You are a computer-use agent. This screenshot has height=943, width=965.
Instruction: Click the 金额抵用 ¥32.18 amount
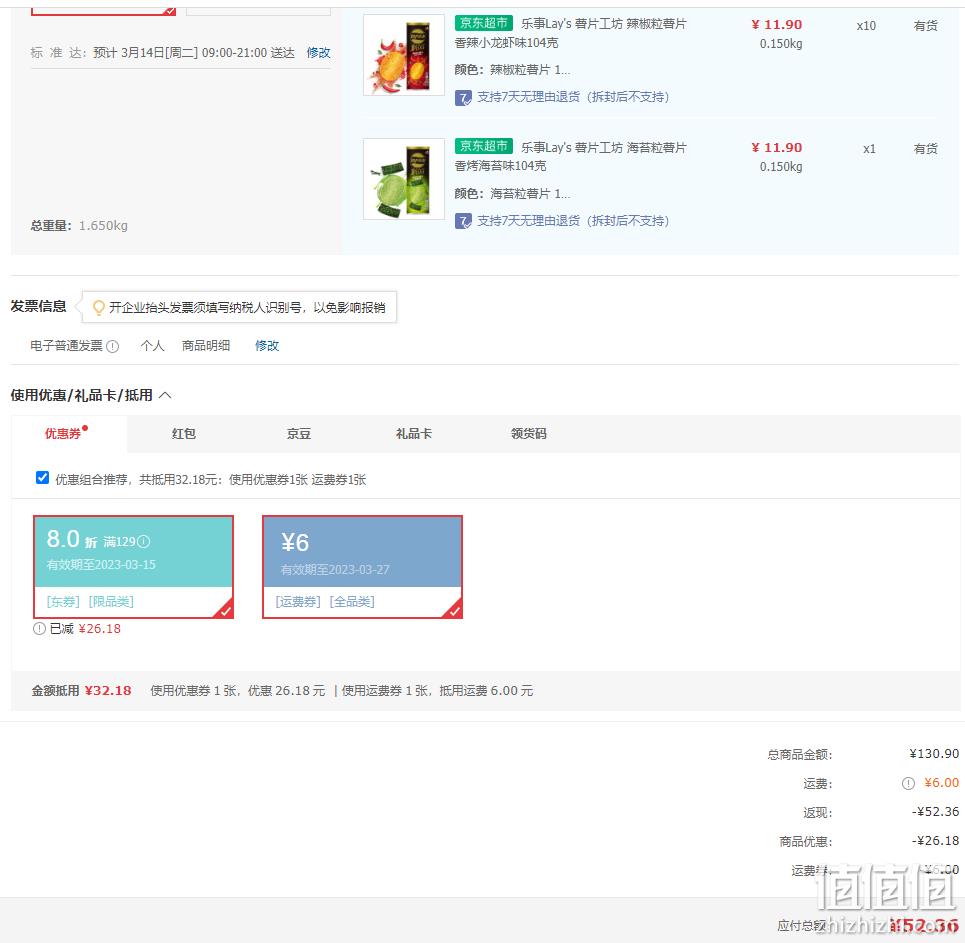click(x=108, y=691)
